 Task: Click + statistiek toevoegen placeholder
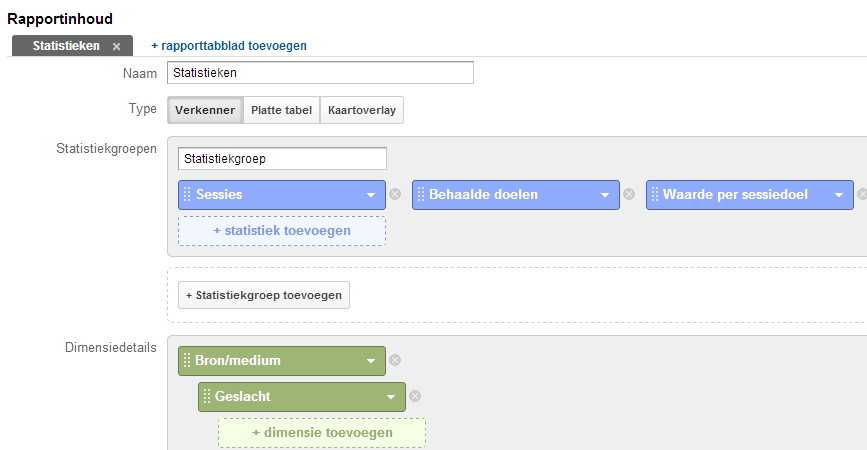(282, 231)
